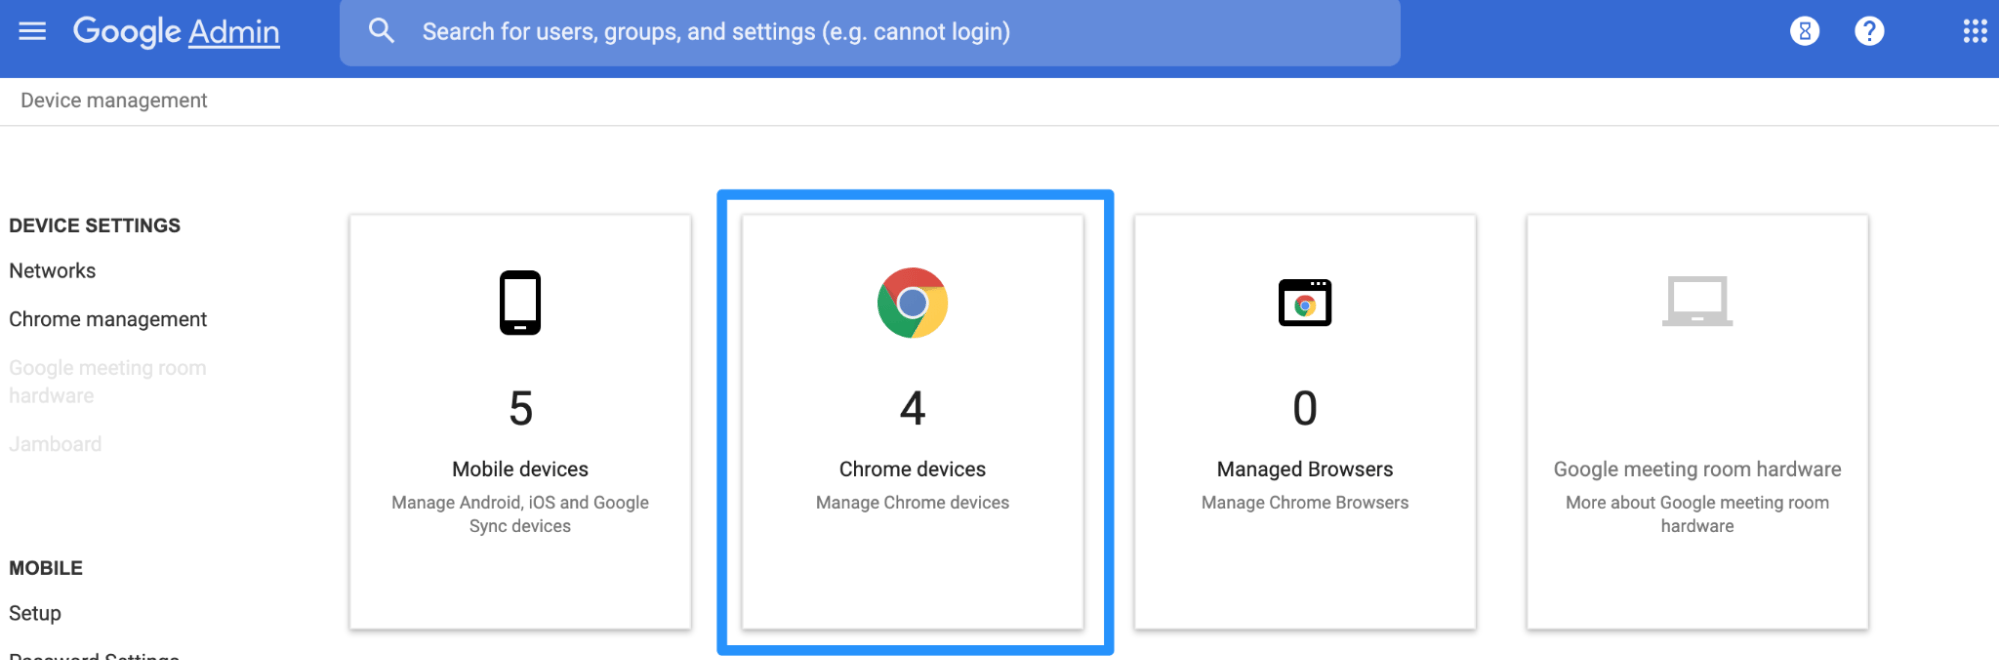This screenshot has width=1999, height=660.
Task: Click the Managed Browsers window icon
Action: (x=1305, y=302)
